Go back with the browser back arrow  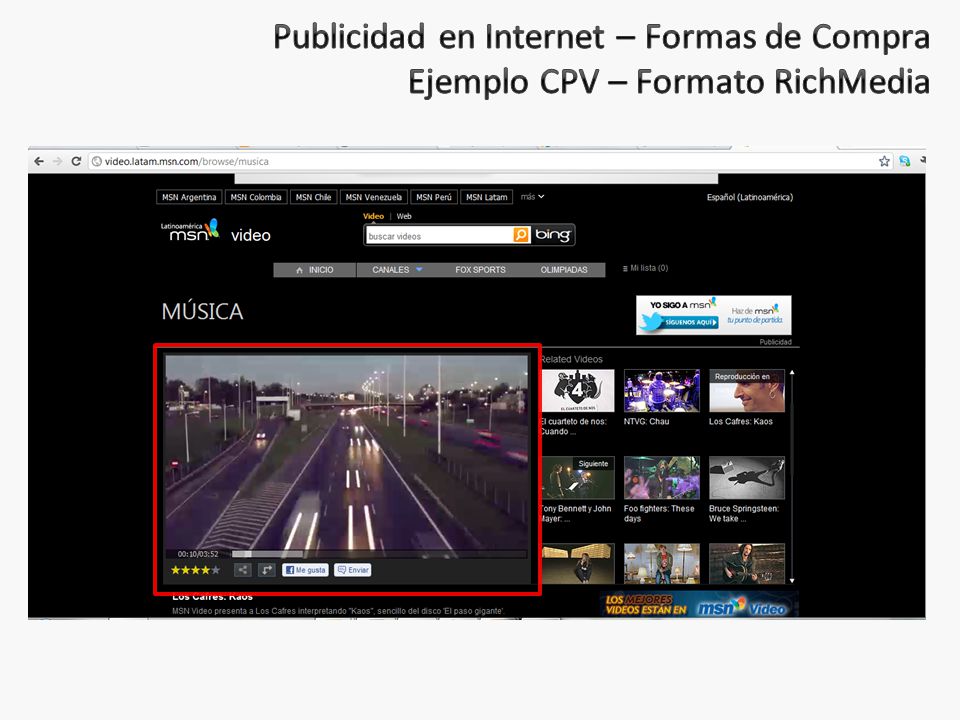click(39, 161)
